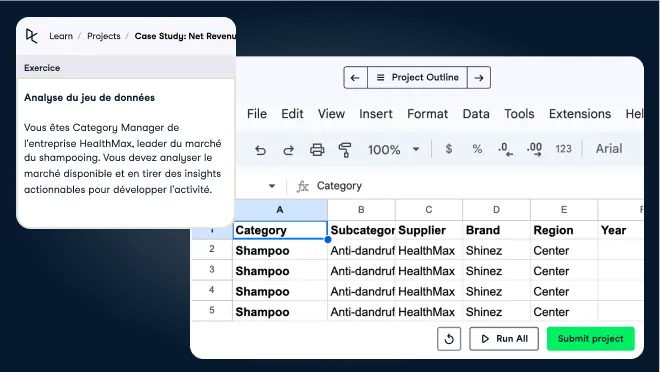Go to next step with right arrow
This screenshot has height=372, width=660.
tap(479, 77)
